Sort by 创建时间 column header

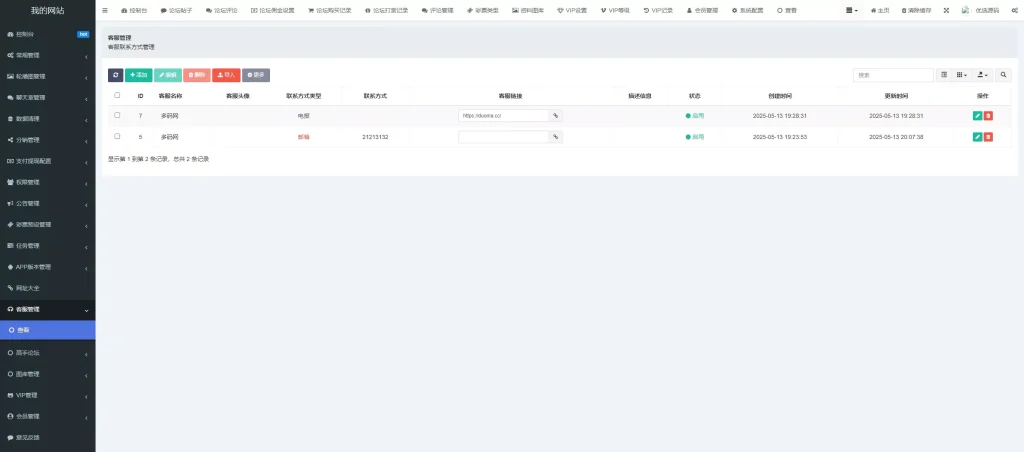(x=780, y=96)
